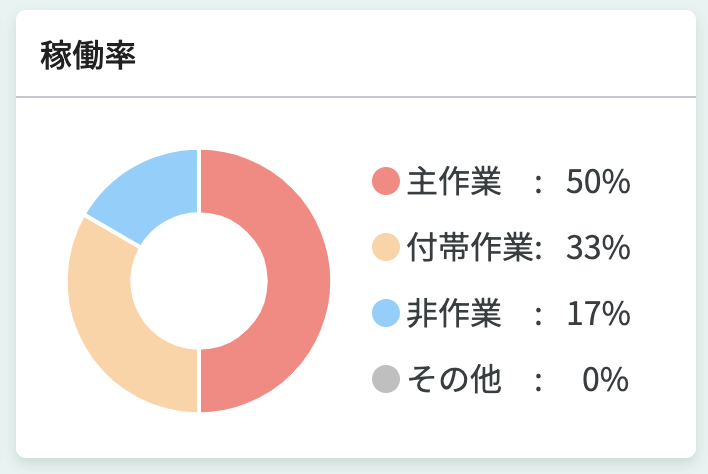Select the 17% value for 非作業

597,313
